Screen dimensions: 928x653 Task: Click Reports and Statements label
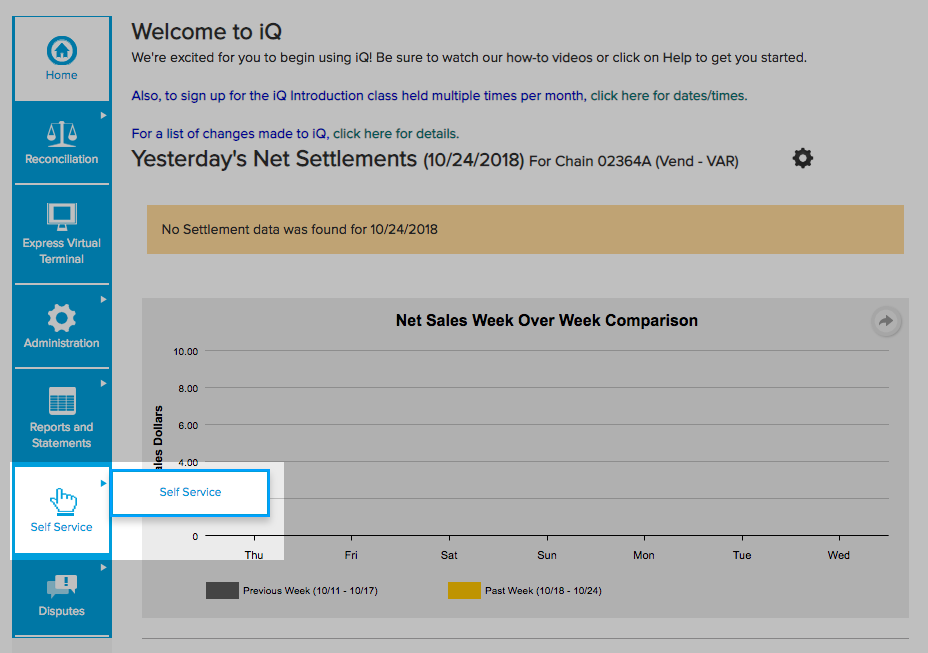coord(62,435)
